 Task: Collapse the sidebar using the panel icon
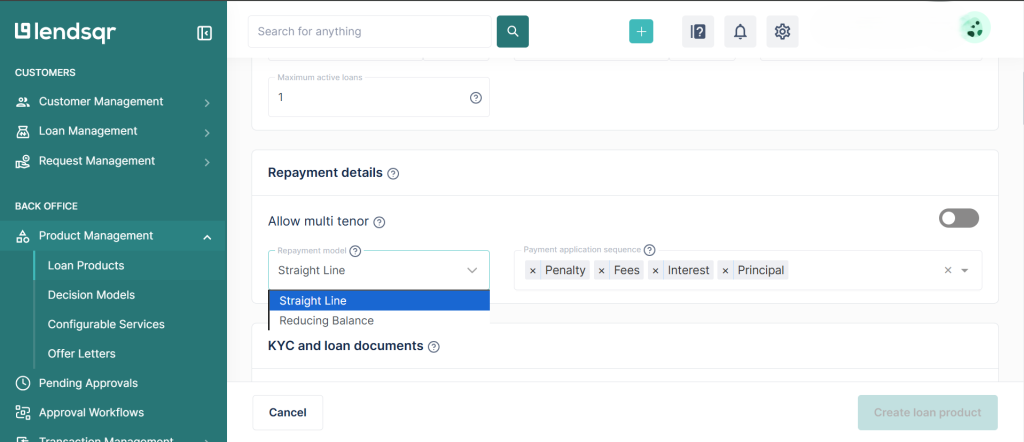(204, 33)
